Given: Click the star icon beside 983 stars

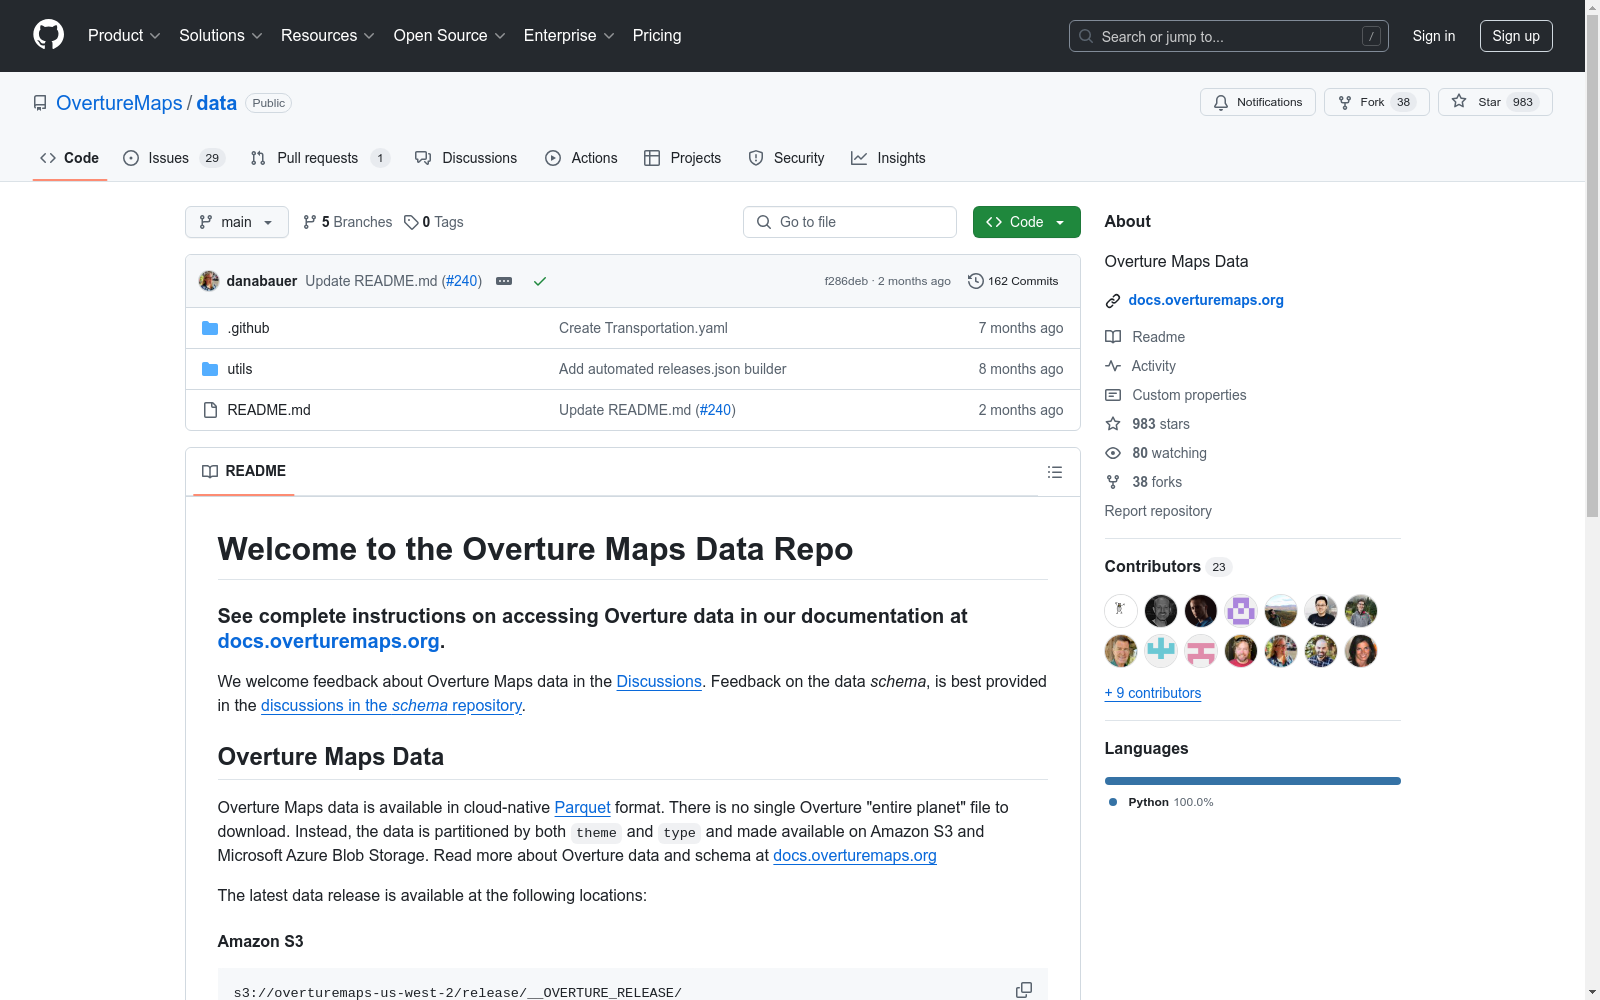Looking at the screenshot, I should (x=1113, y=424).
